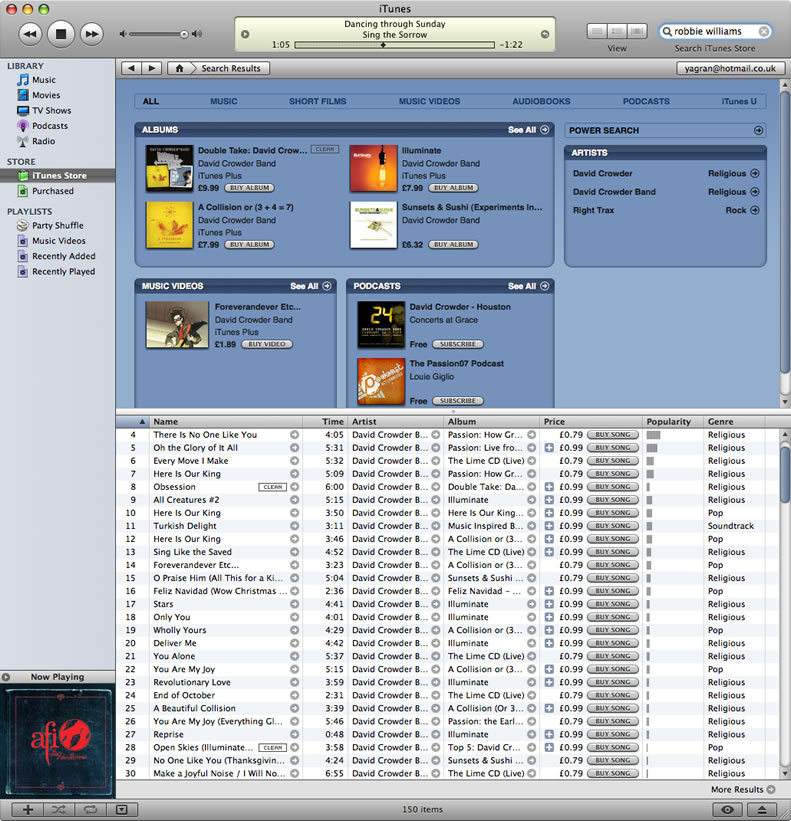Go forward with the store forward arrow

[x=152, y=68]
